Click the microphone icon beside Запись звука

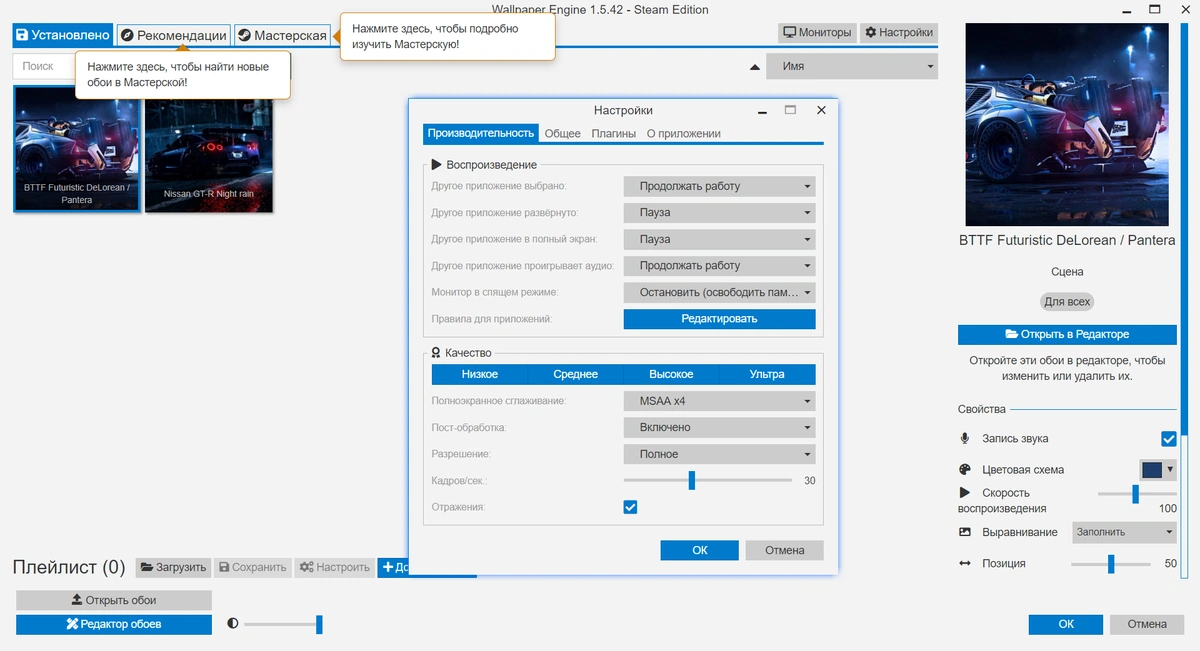coord(965,438)
